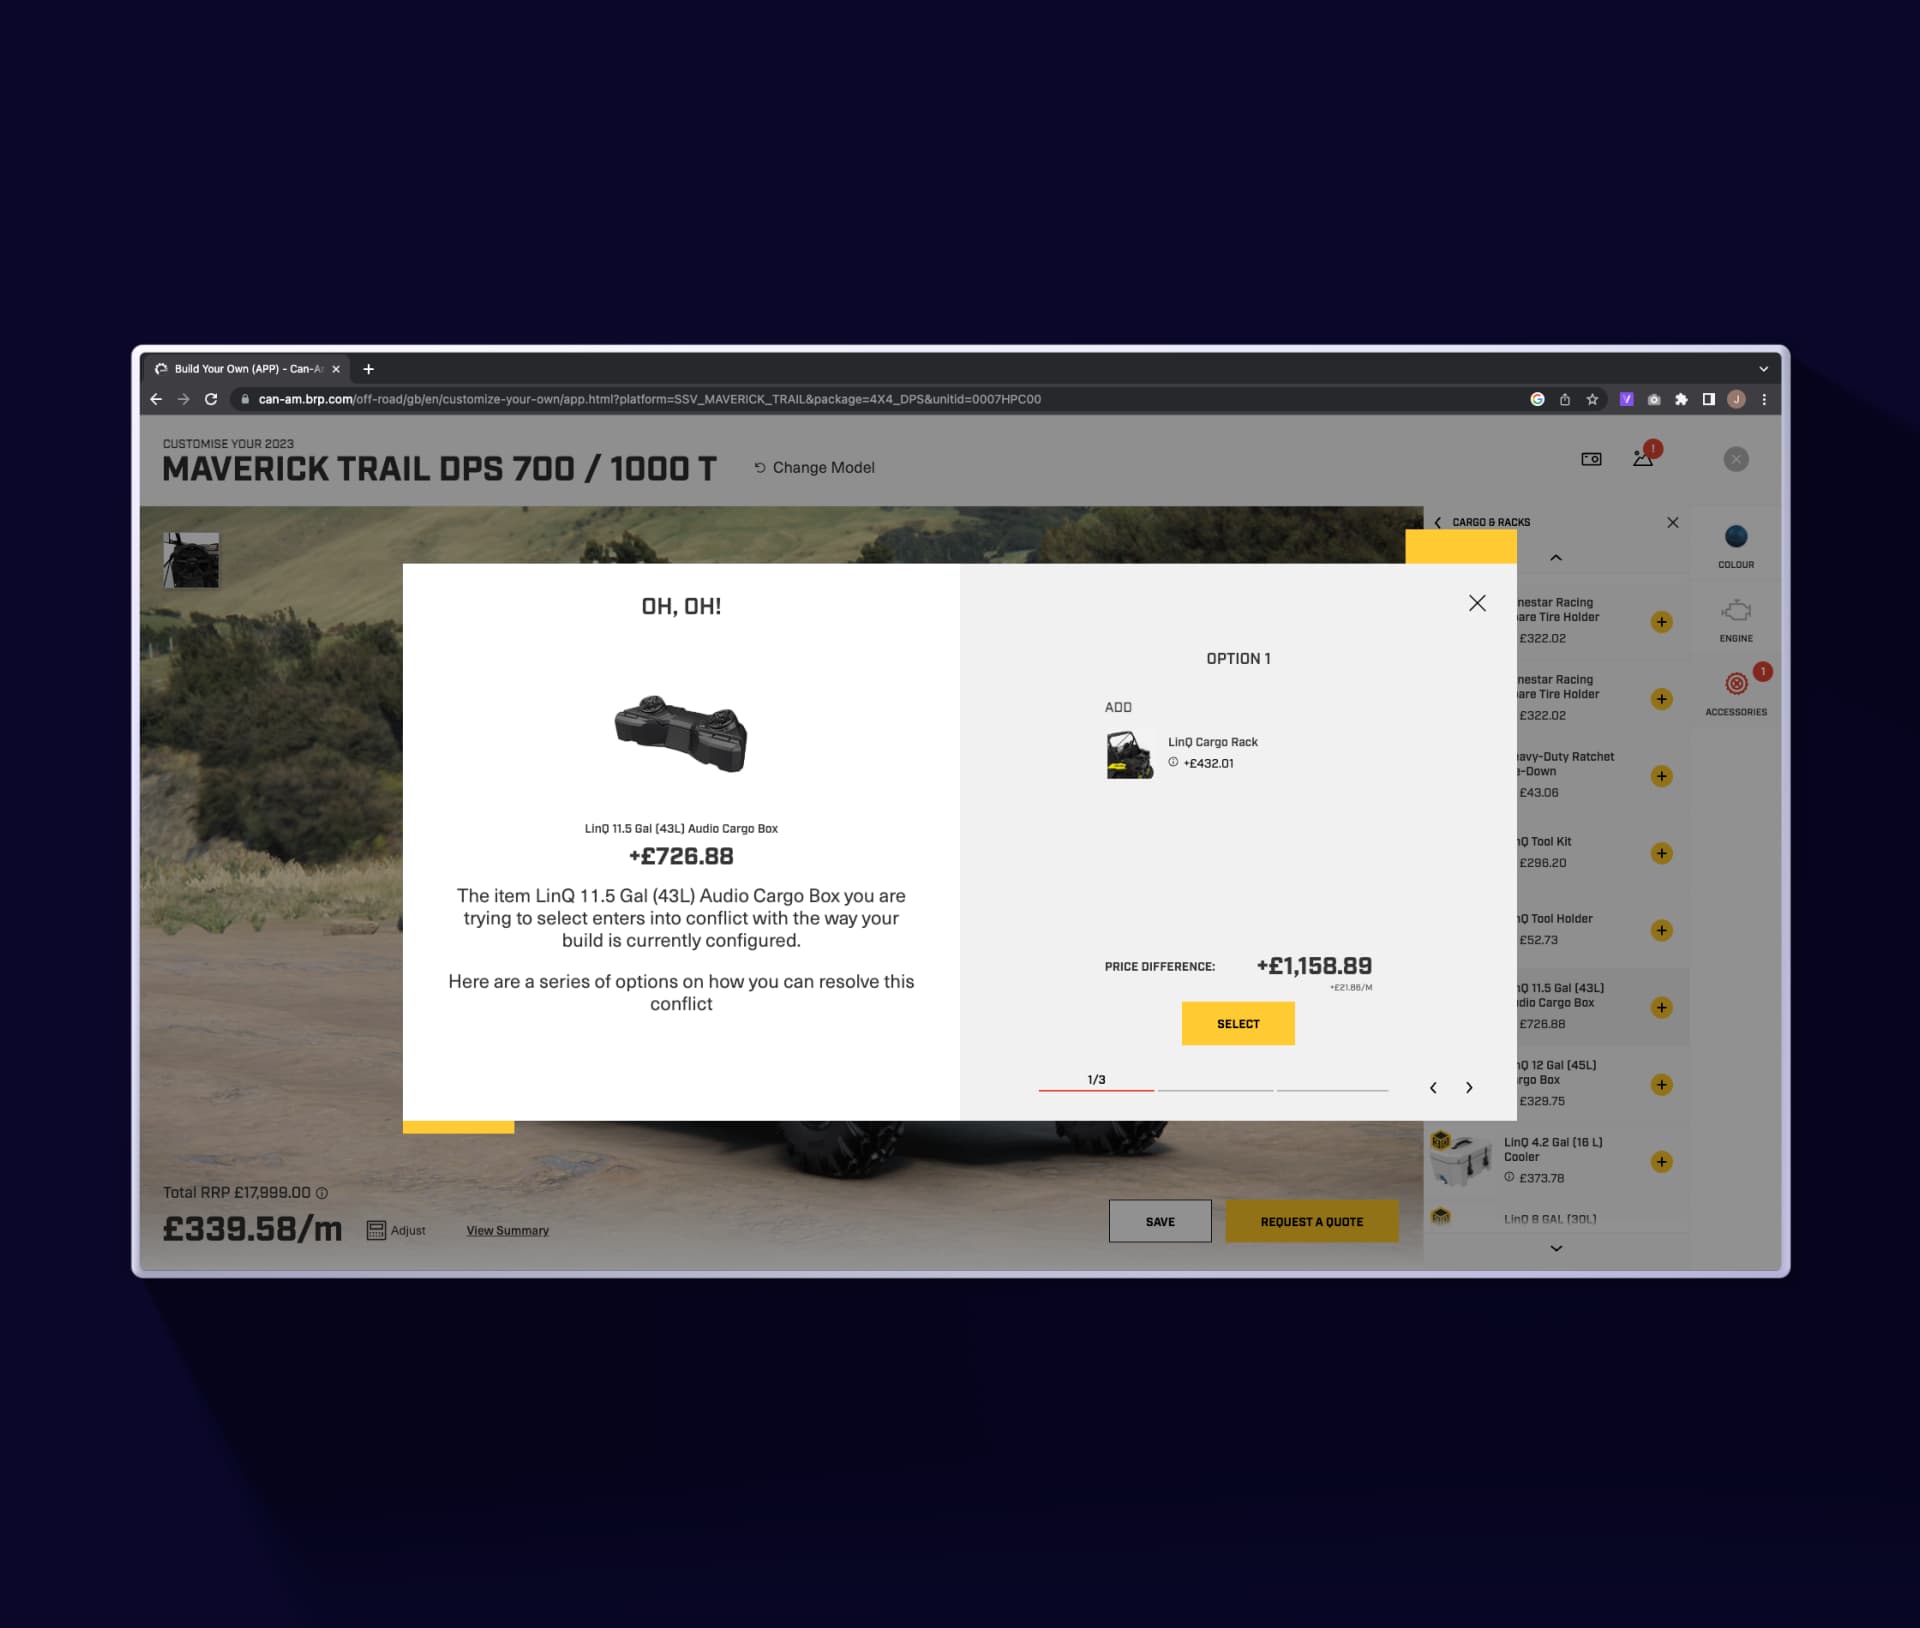Add the Heavy-Duty Ratchet Tie-Down

click(x=1662, y=776)
